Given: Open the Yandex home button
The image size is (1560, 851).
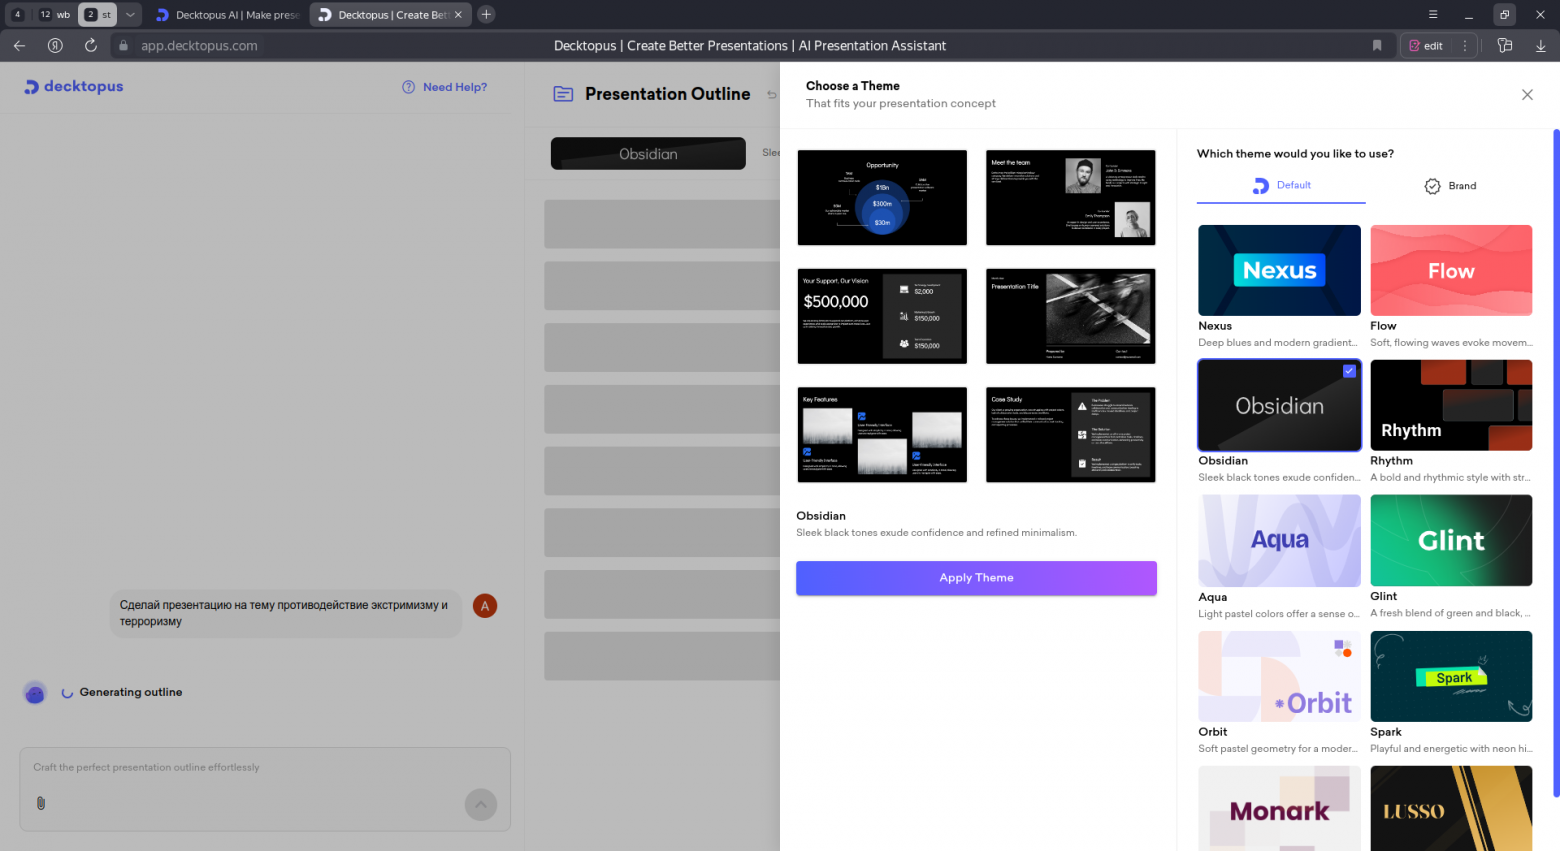Looking at the screenshot, I should click(x=55, y=45).
